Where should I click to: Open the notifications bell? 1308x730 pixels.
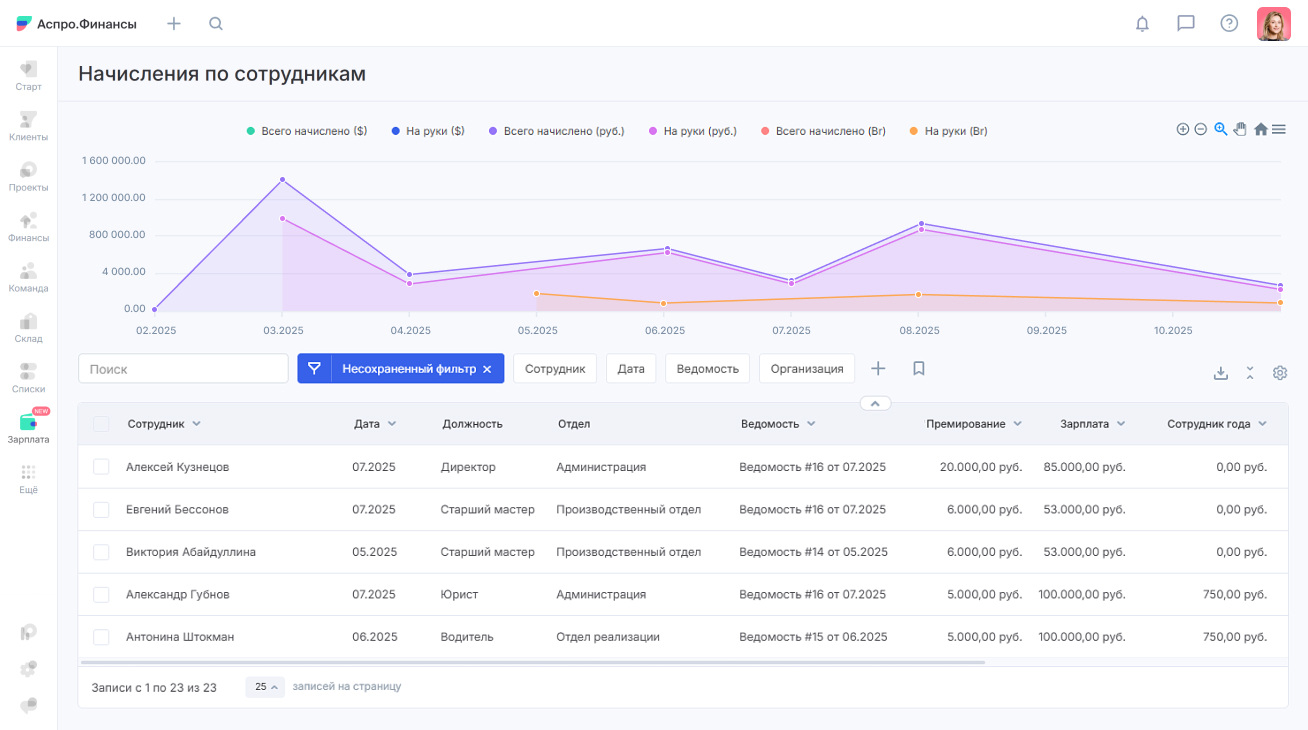tap(1142, 24)
